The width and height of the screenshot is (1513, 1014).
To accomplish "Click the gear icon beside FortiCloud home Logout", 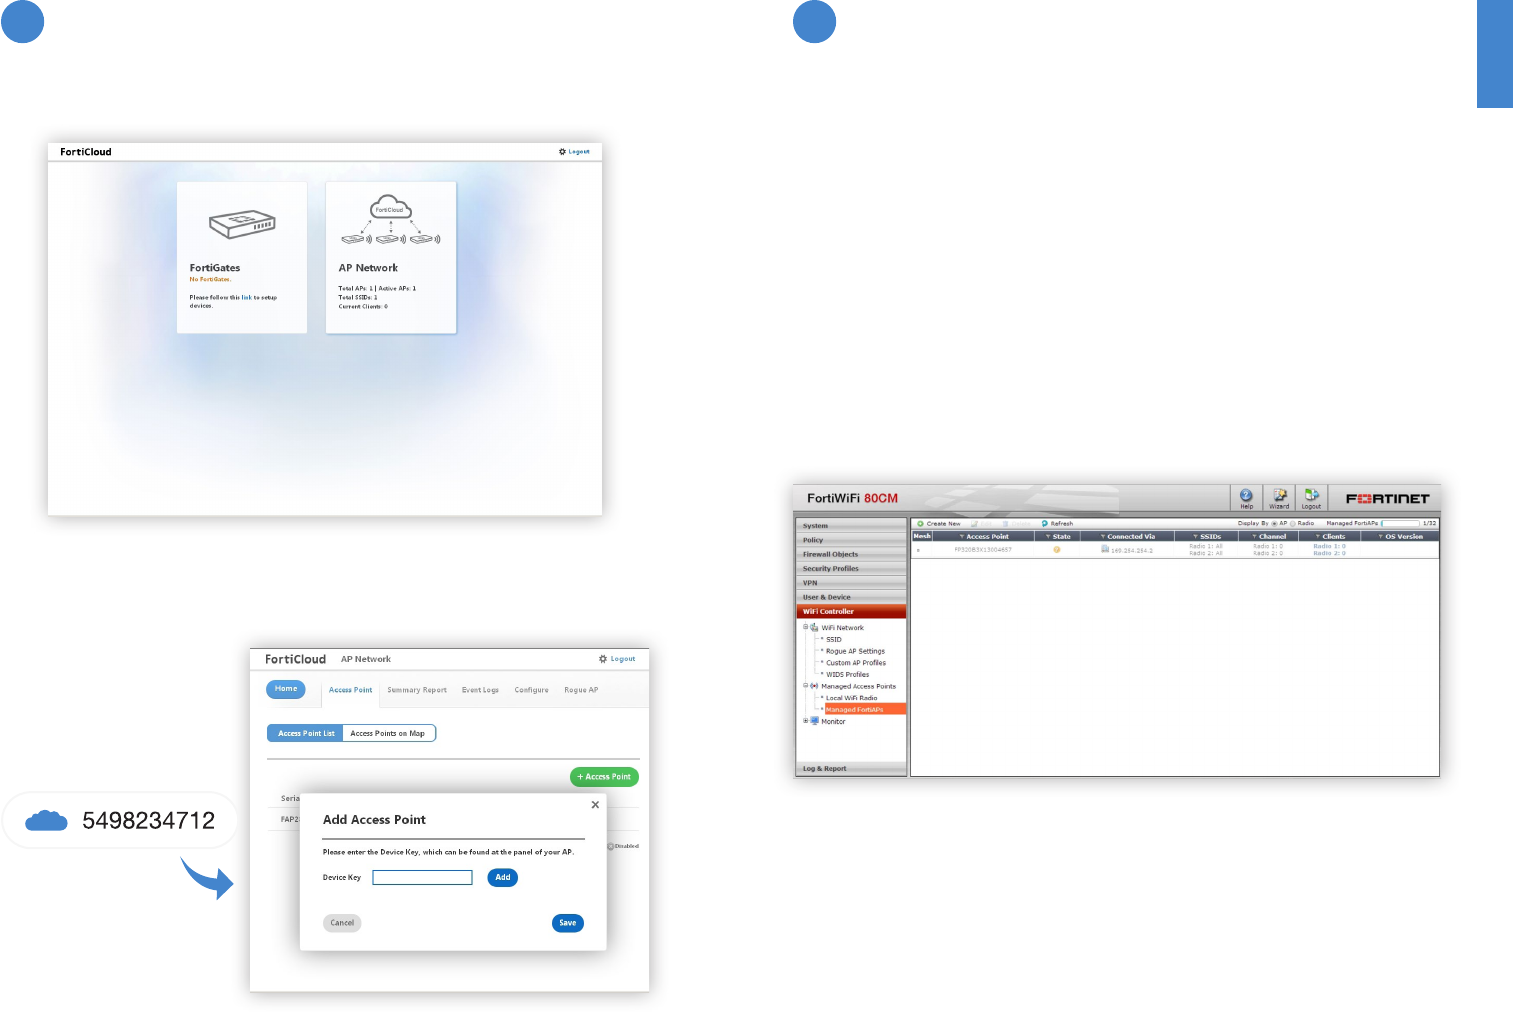I will tap(562, 152).
